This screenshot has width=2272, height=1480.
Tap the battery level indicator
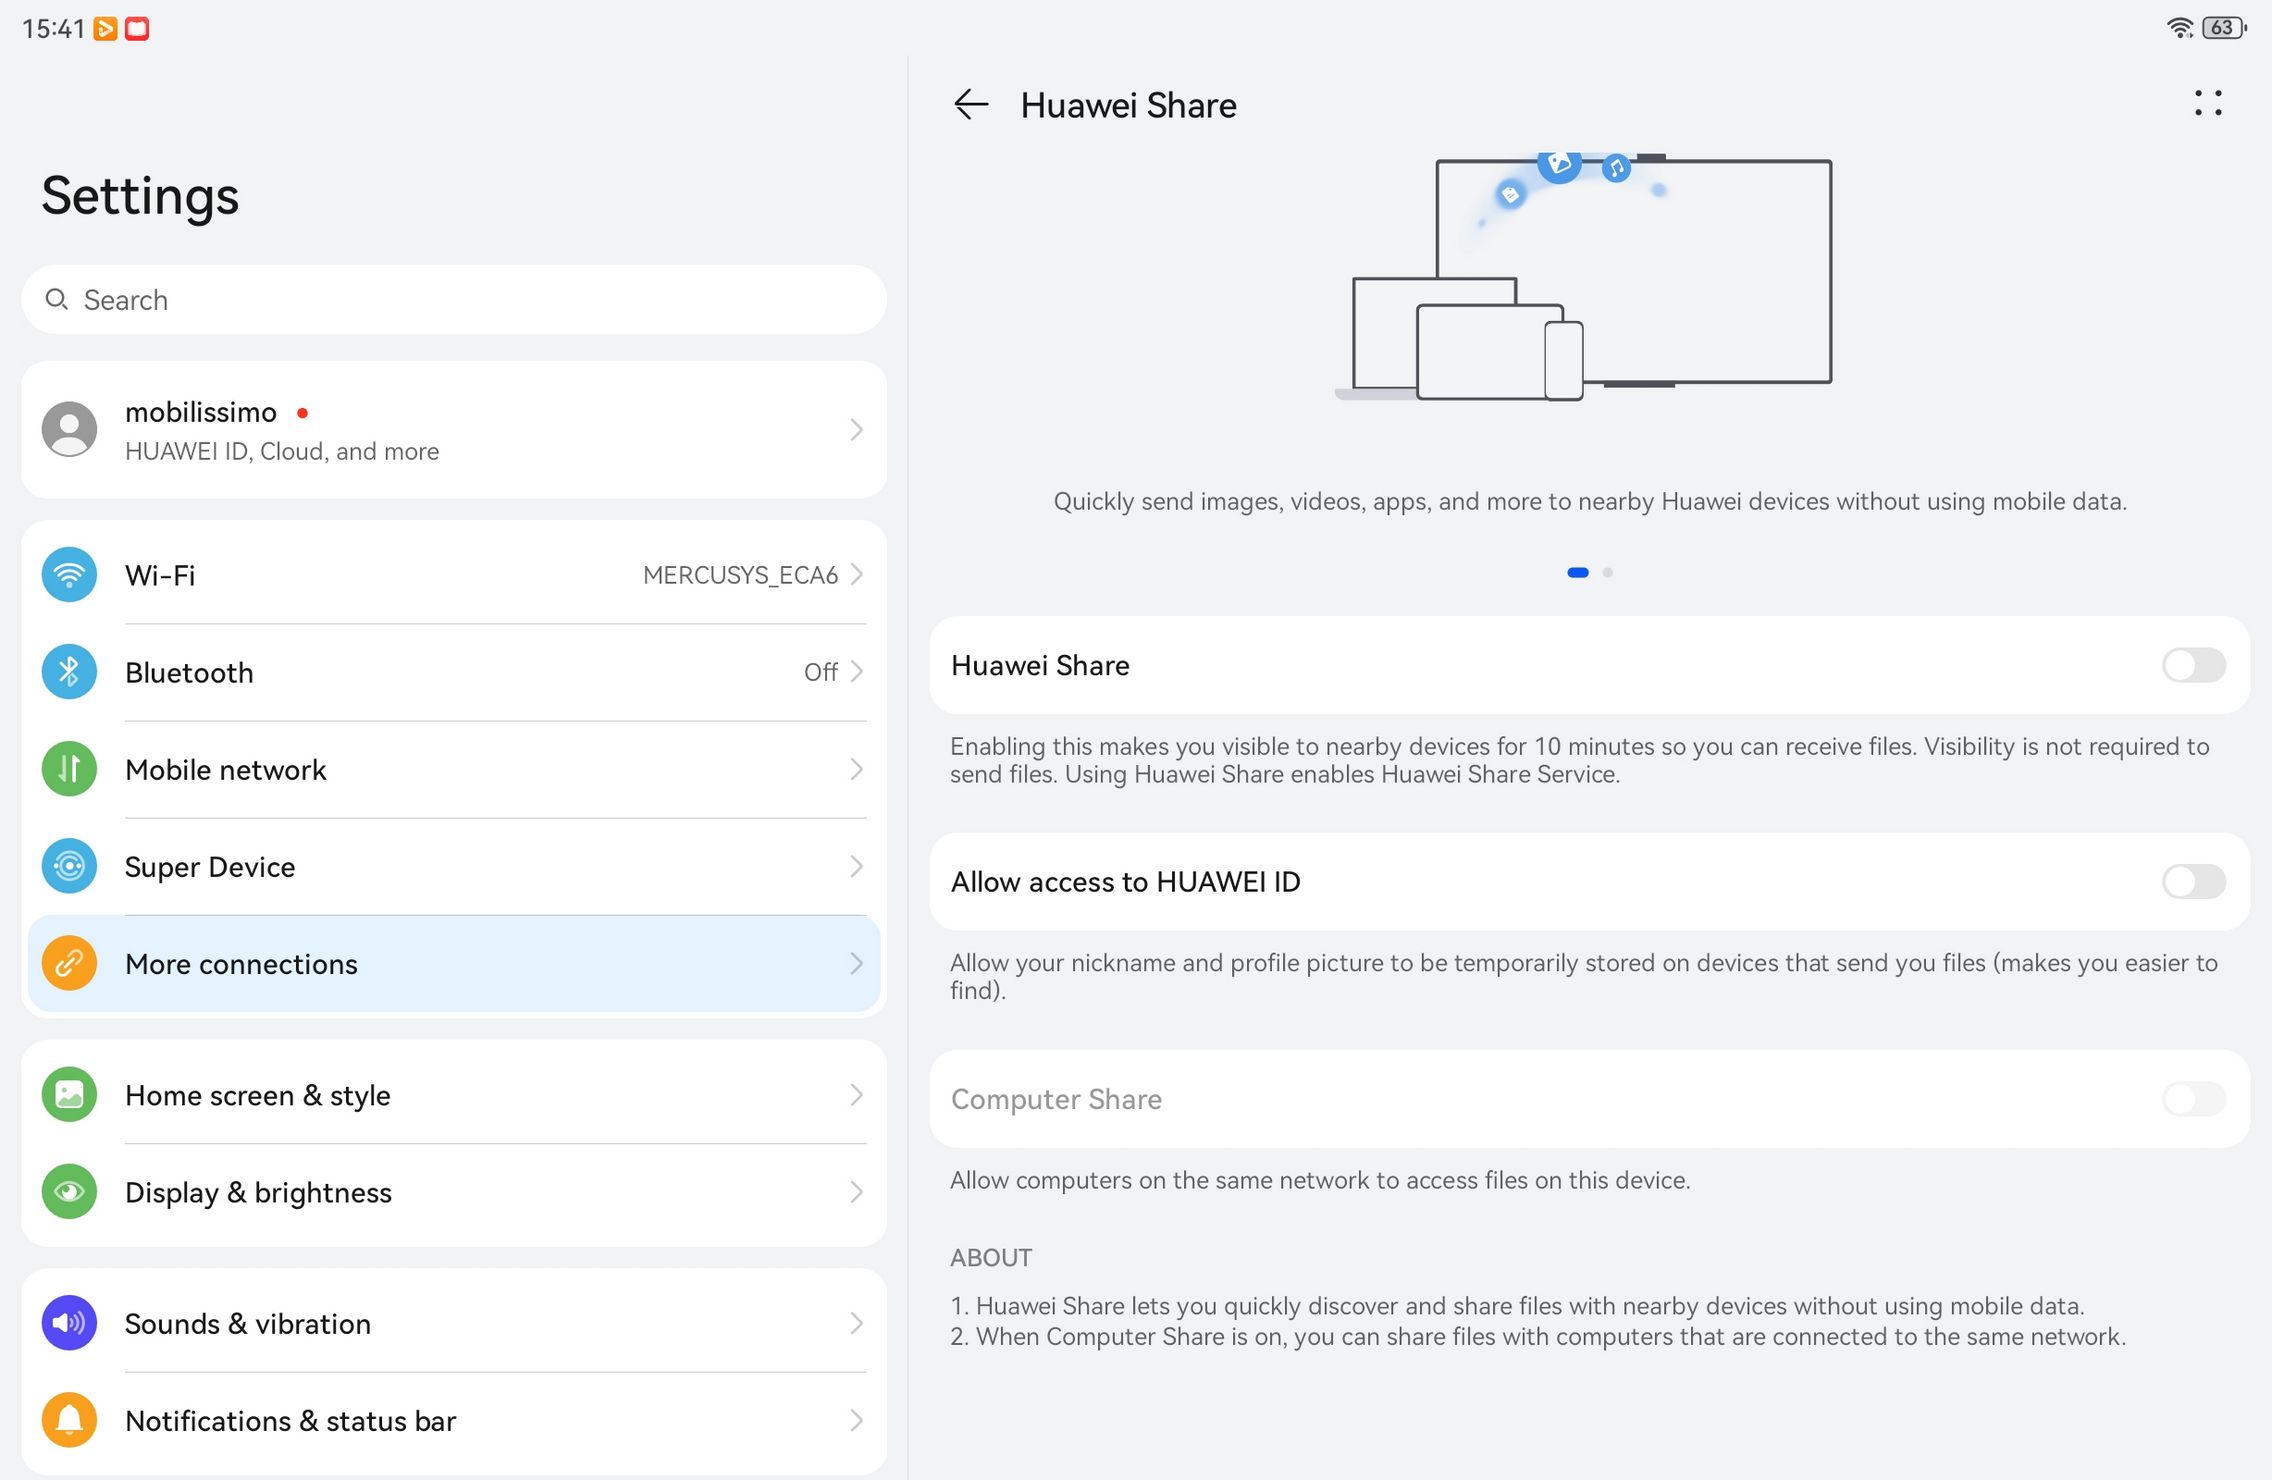(x=2223, y=28)
